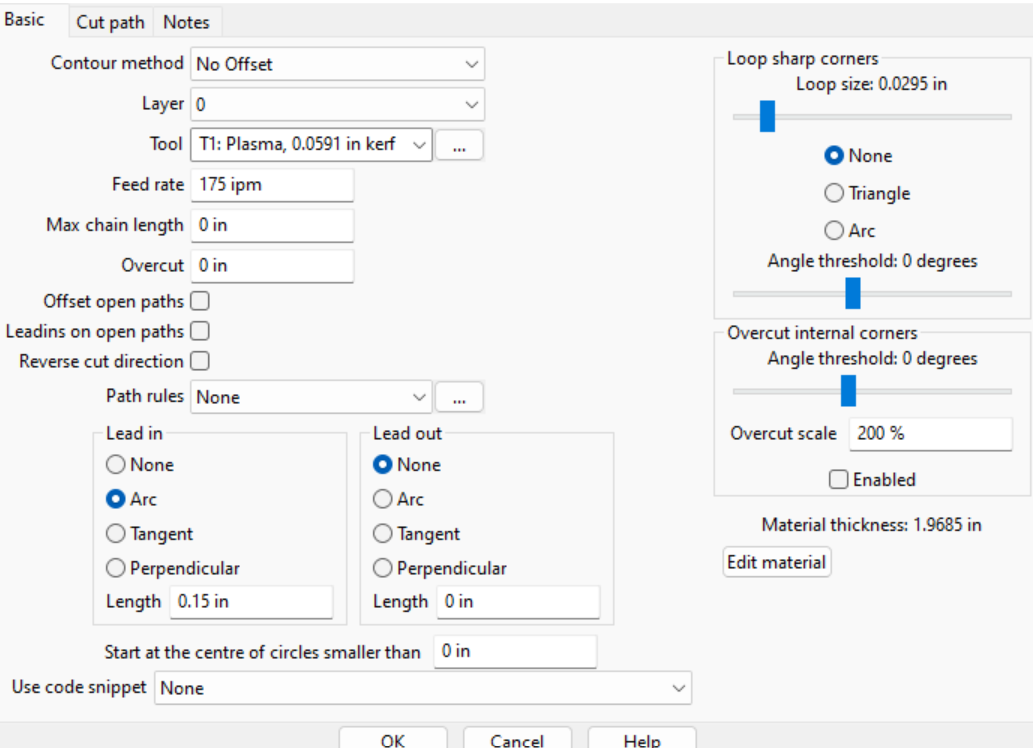1033x748 pixels.
Task: Enable Offset open paths checkbox
Action: pyautogui.click(x=199, y=301)
